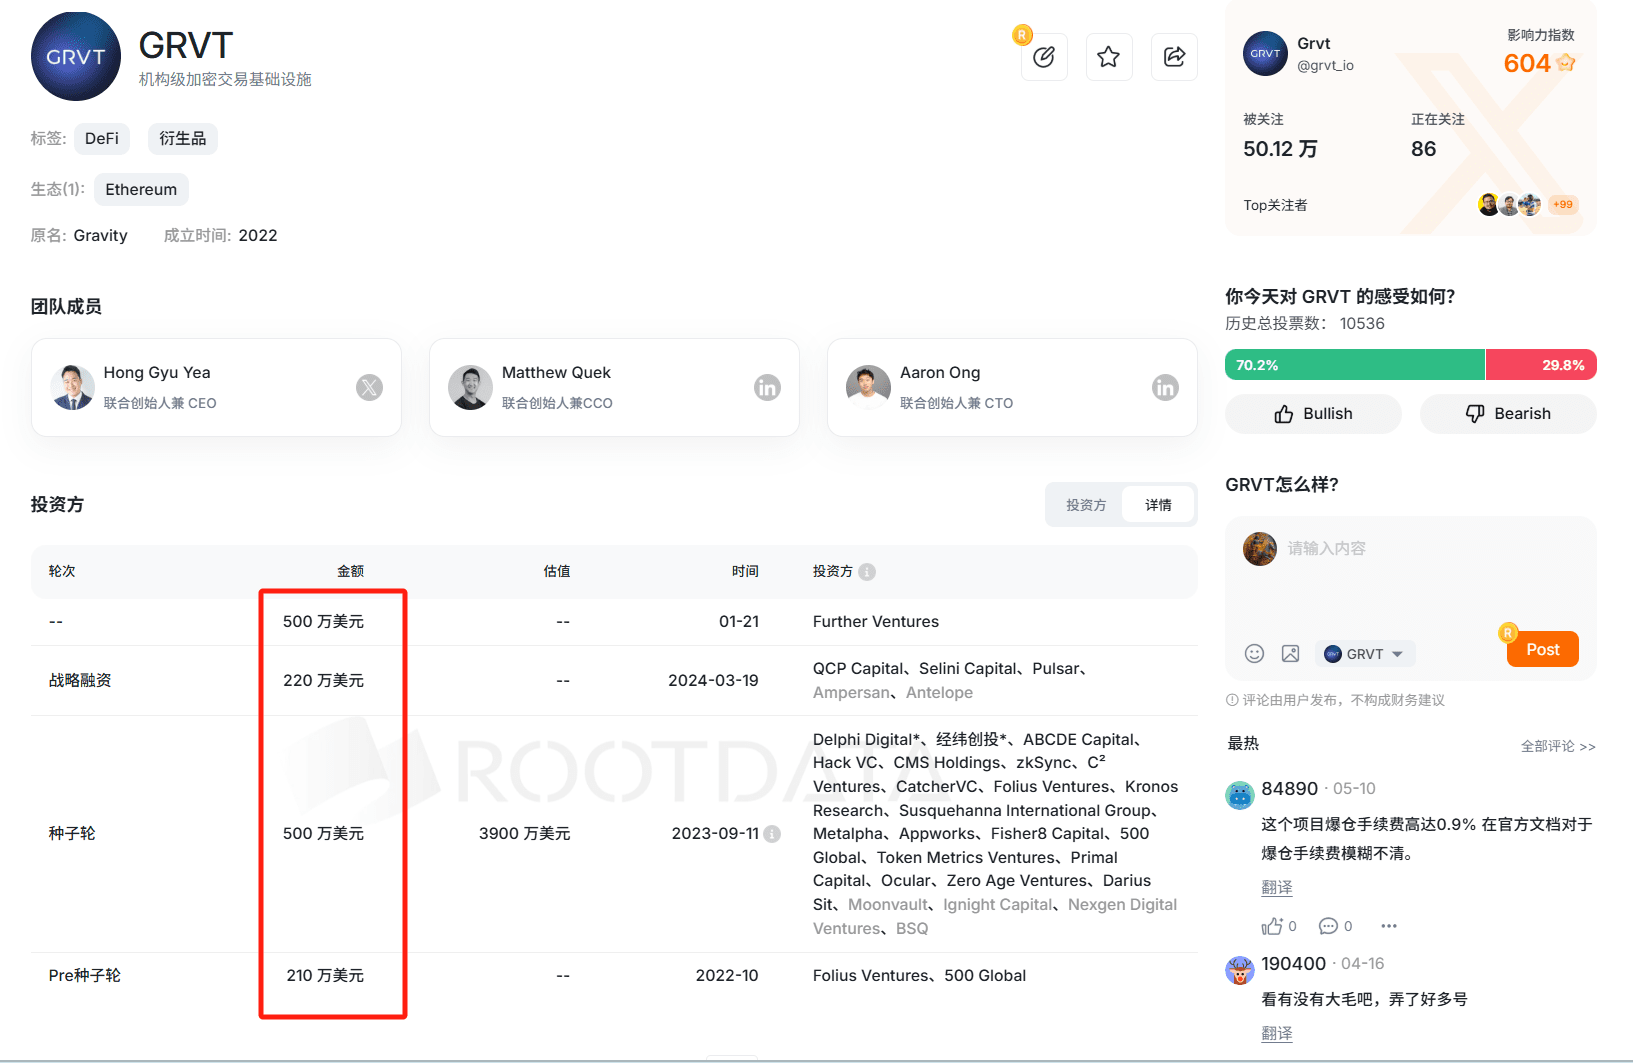Vote Bullish on GRVT
Image resolution: width=1633 pixels, height=1063 pixels.
1313,414
